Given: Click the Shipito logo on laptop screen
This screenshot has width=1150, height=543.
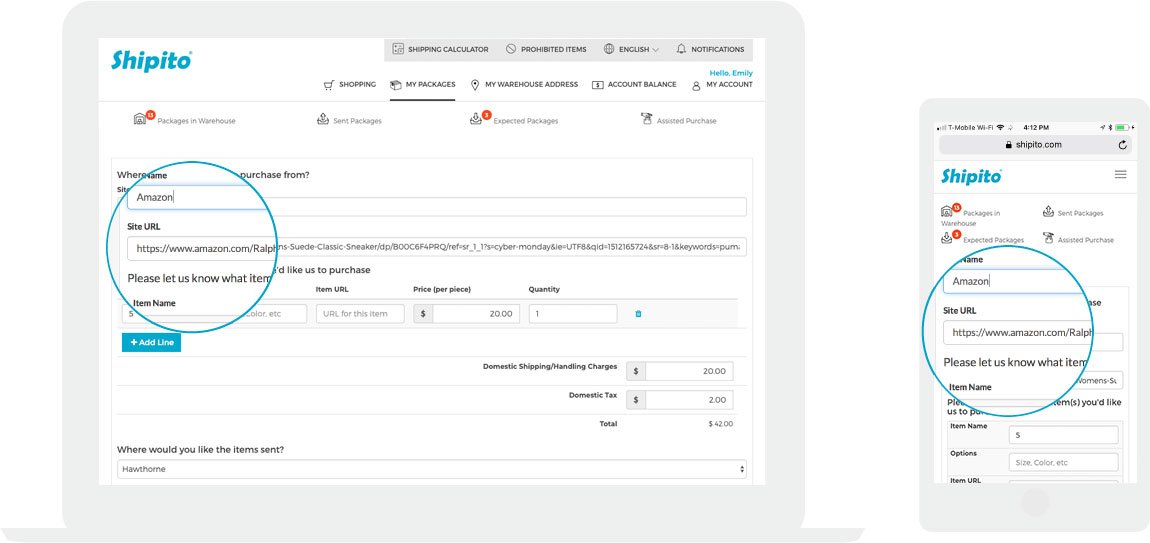Looking at the screenshot, I should tap(151, 61).
